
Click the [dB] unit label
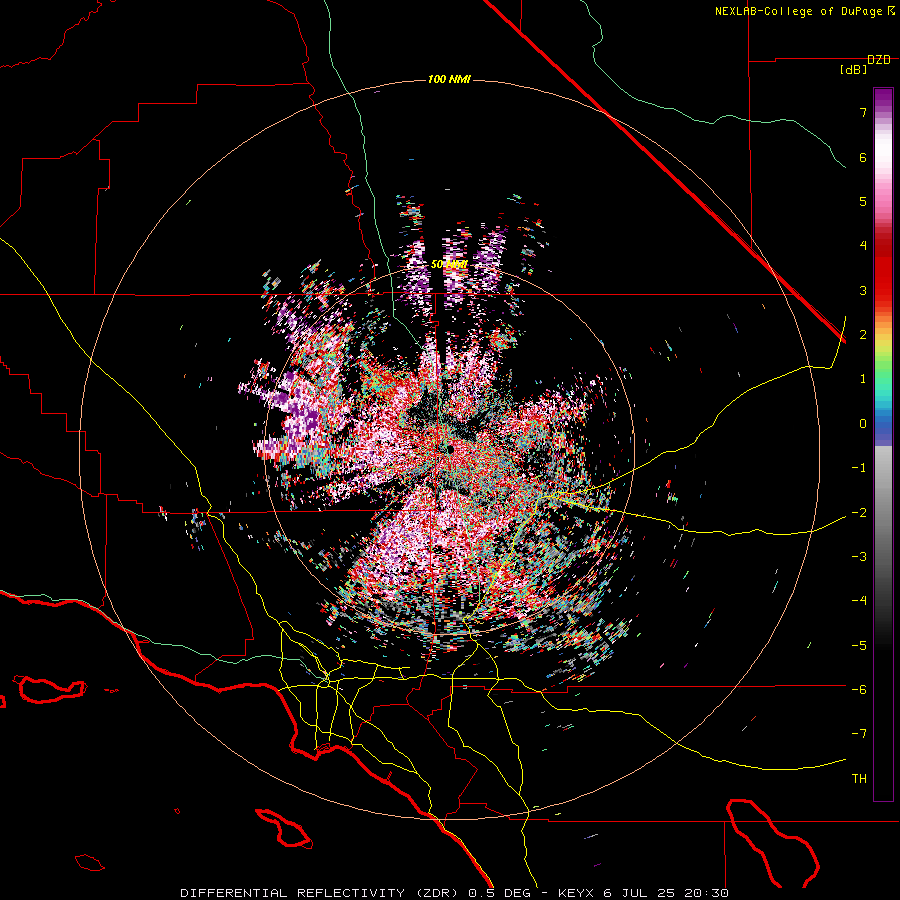pyautogui.click(x=853, y=69)
